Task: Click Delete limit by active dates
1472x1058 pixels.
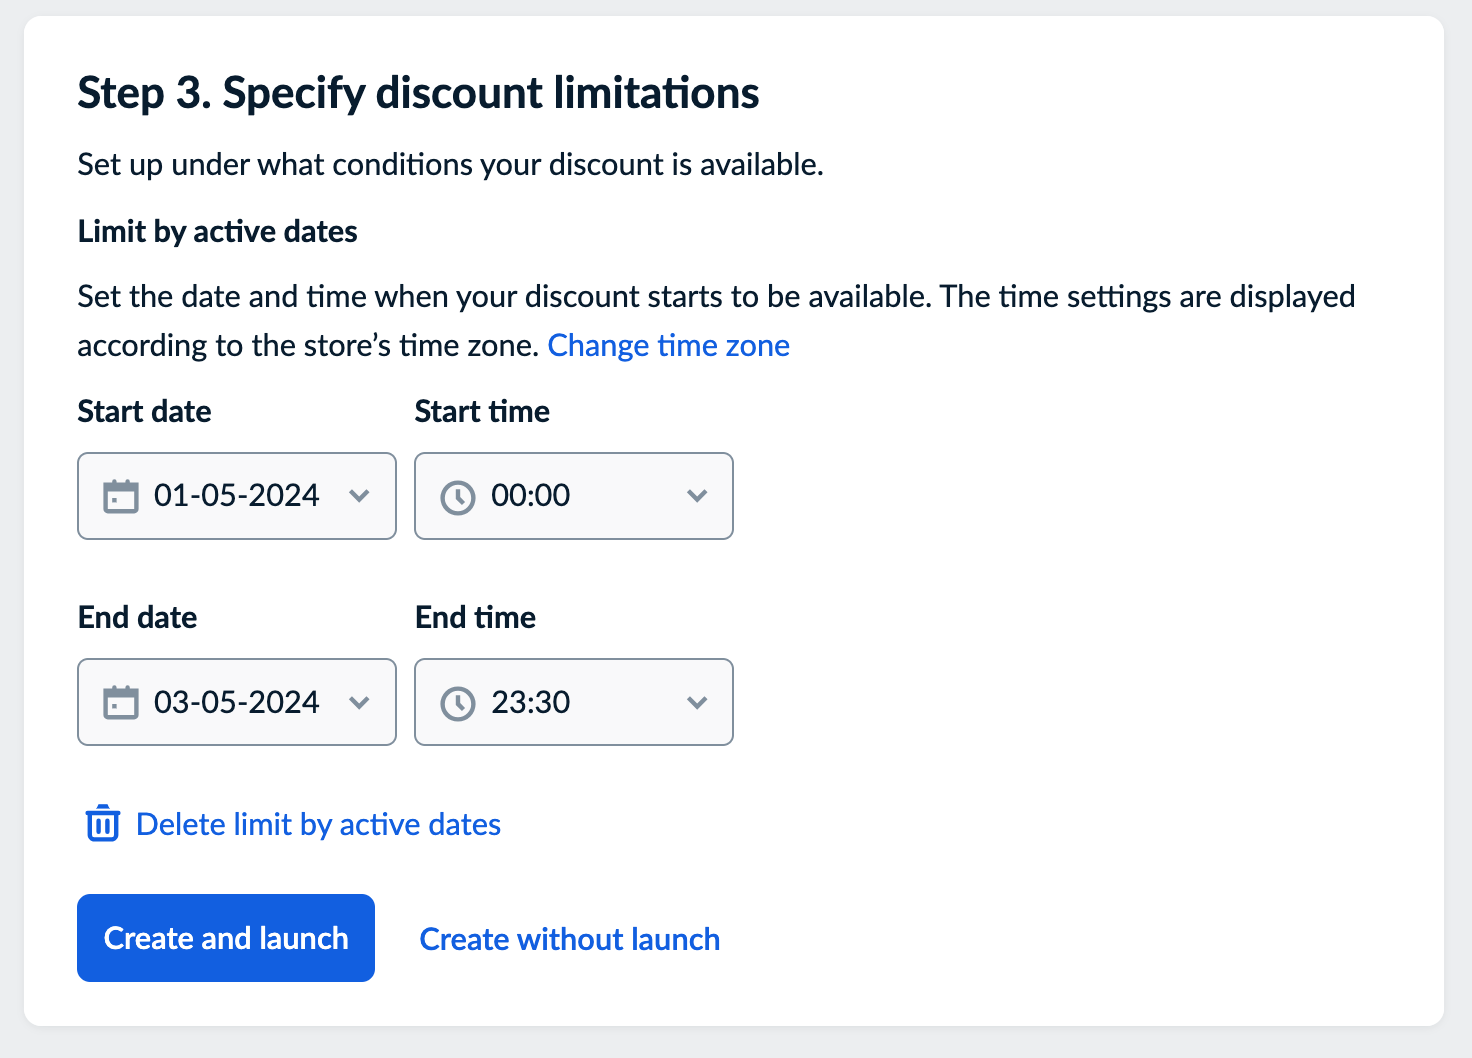Action: [x=318, y=824]
